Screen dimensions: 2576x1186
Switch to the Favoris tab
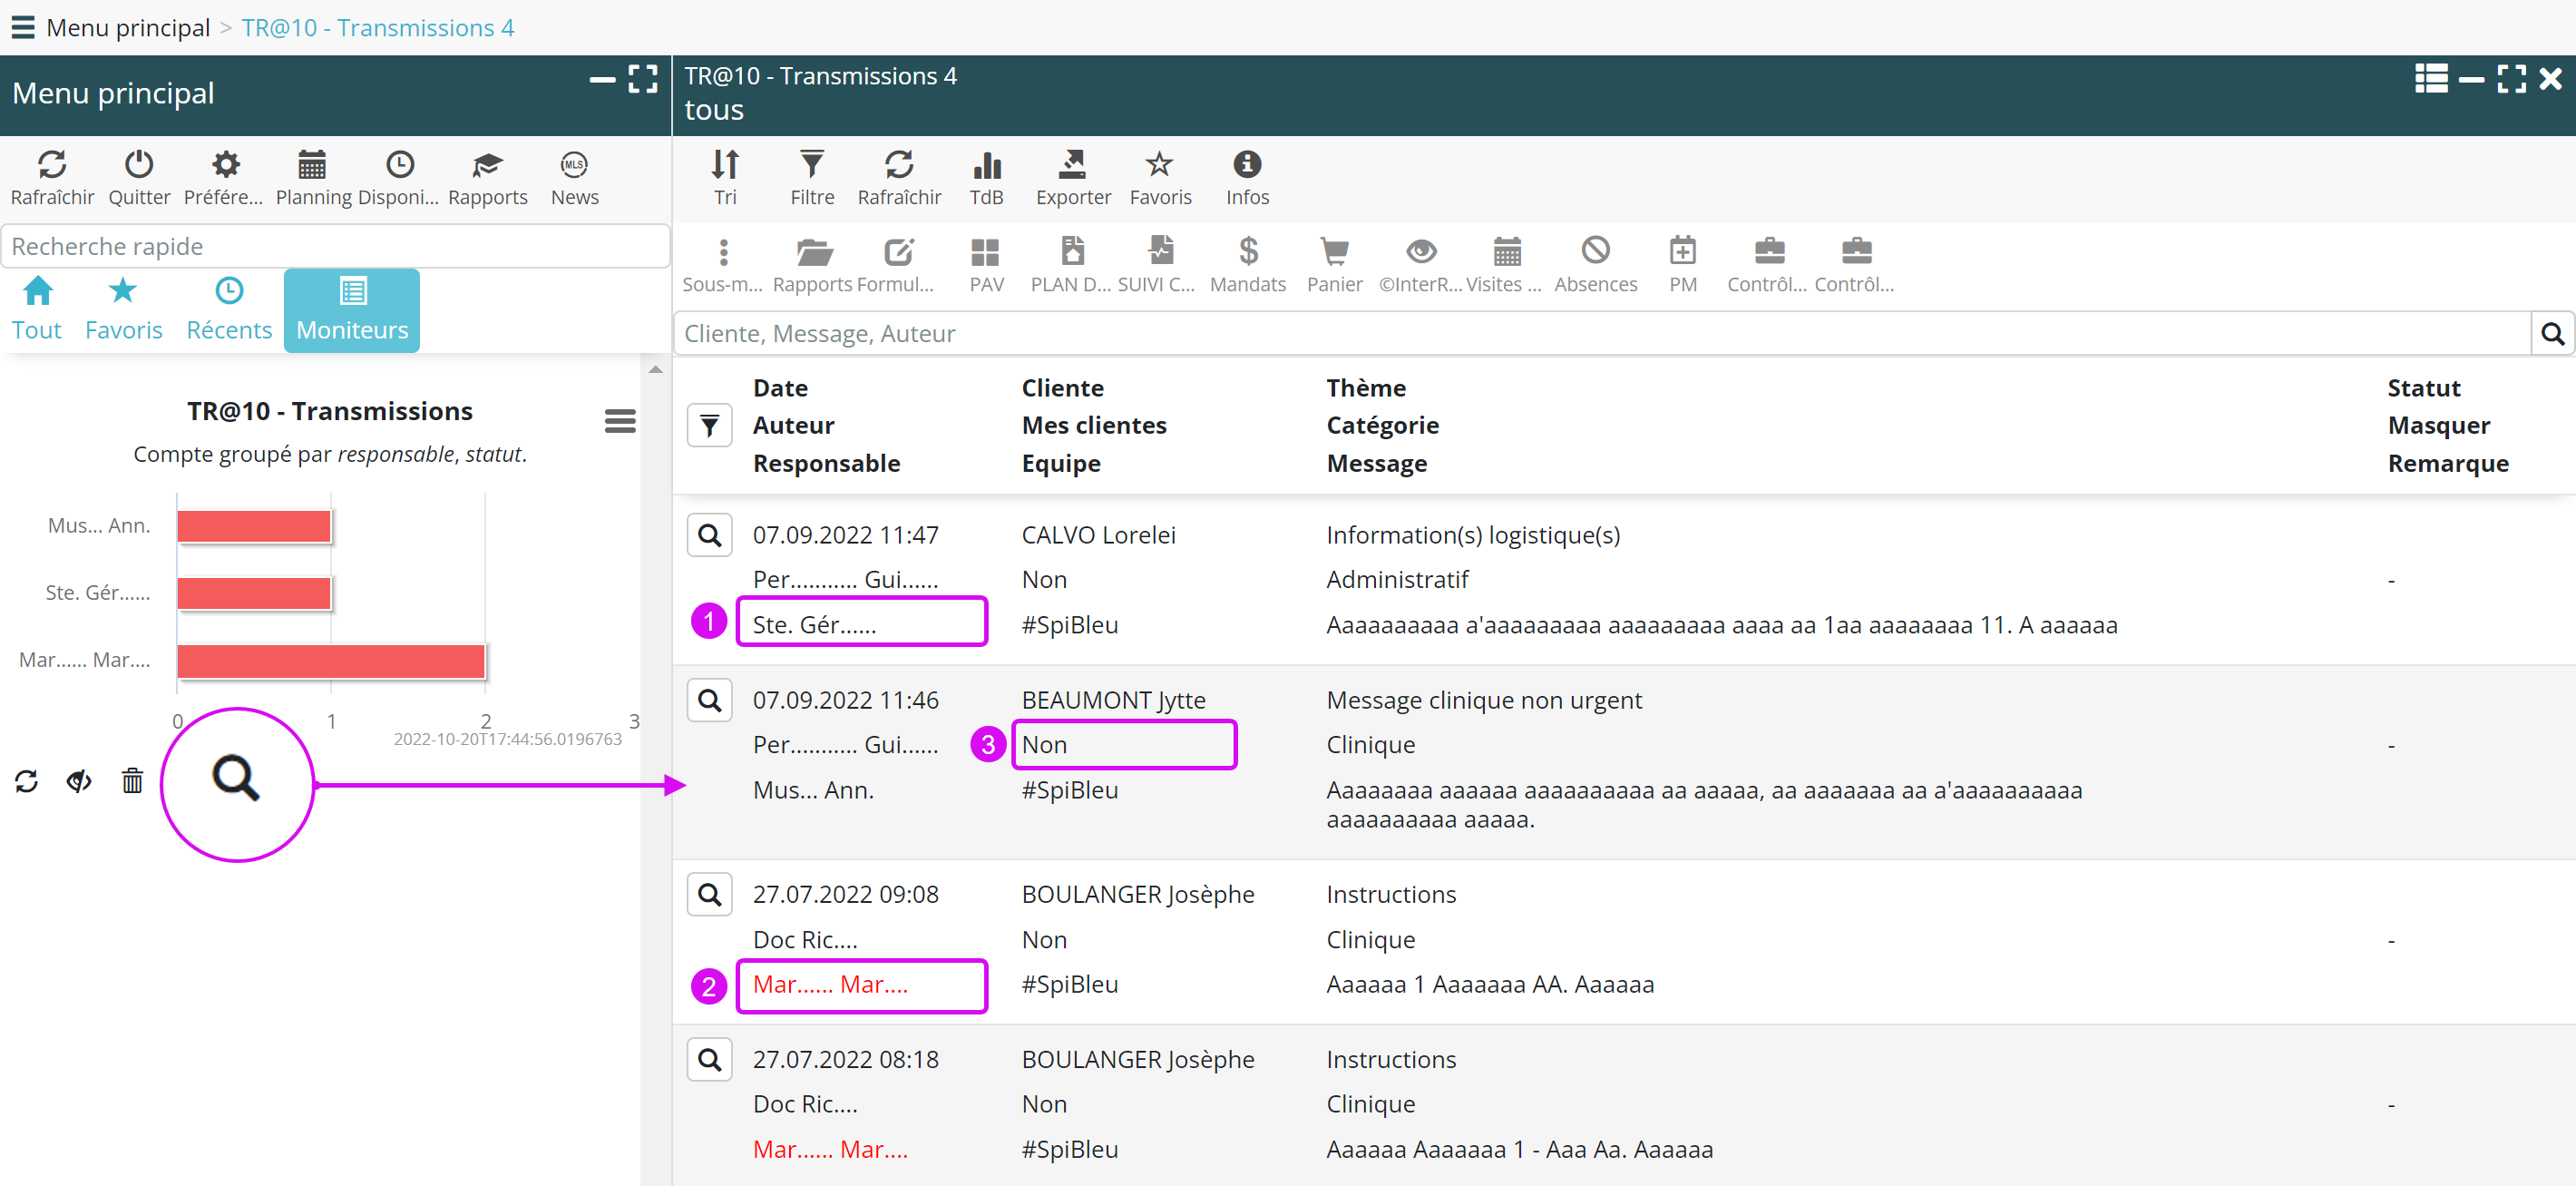(123, 309)
